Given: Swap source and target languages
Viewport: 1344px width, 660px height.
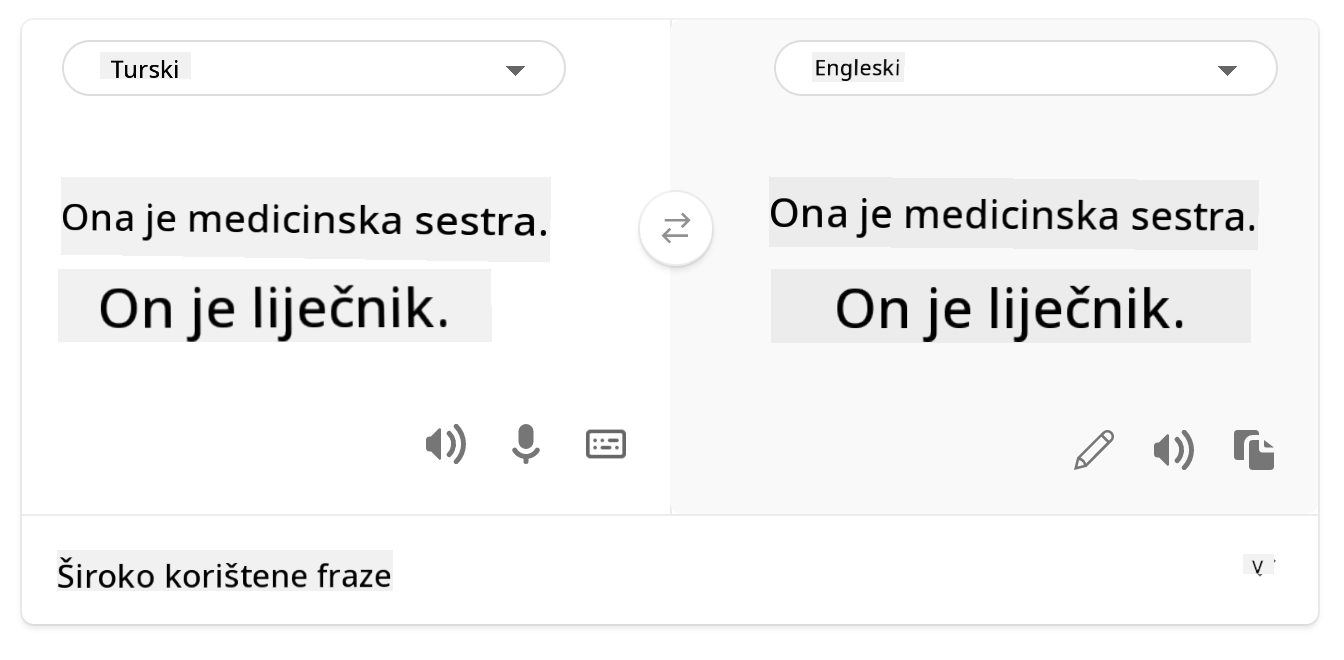Looking at the screenshot, I should [676, 229].
